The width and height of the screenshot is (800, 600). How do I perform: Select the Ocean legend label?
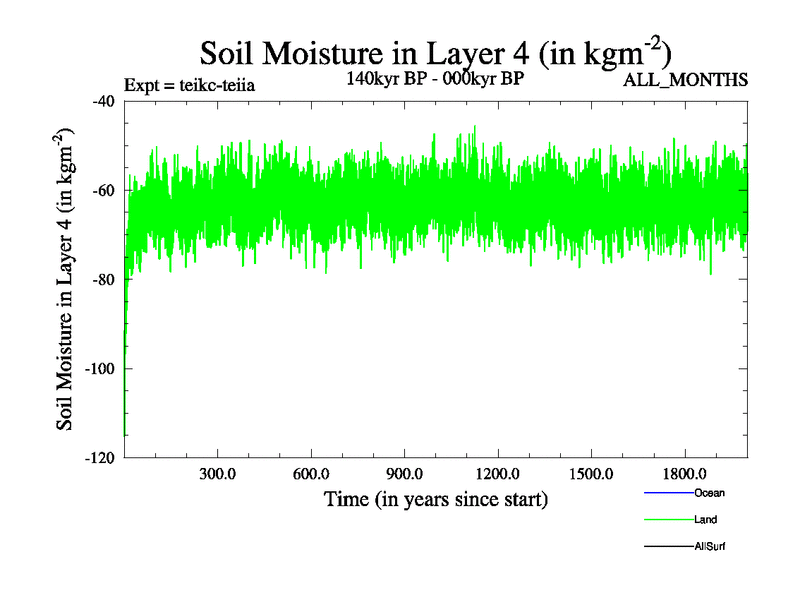point(709,493)
